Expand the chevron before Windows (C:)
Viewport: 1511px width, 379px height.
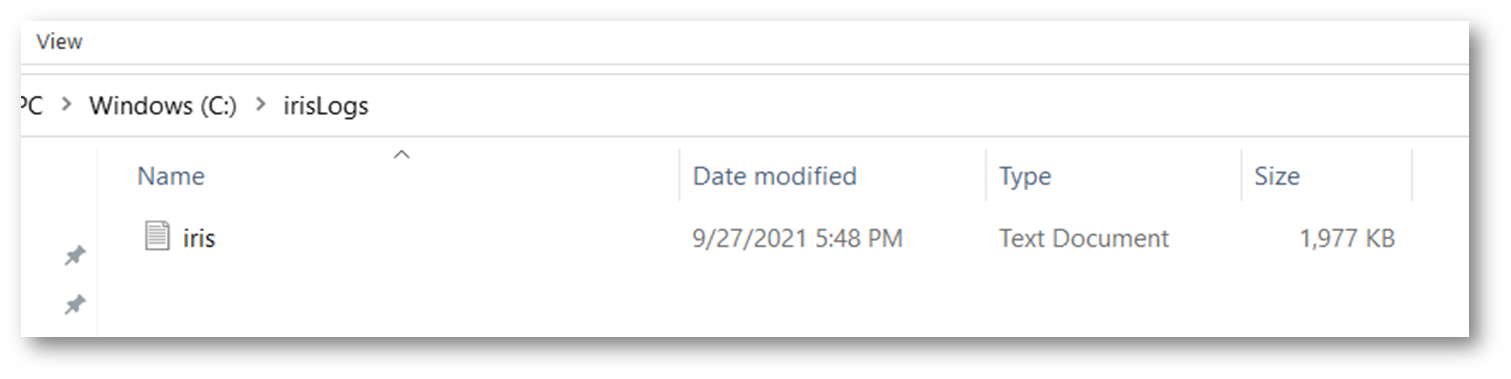click(66, 105)
